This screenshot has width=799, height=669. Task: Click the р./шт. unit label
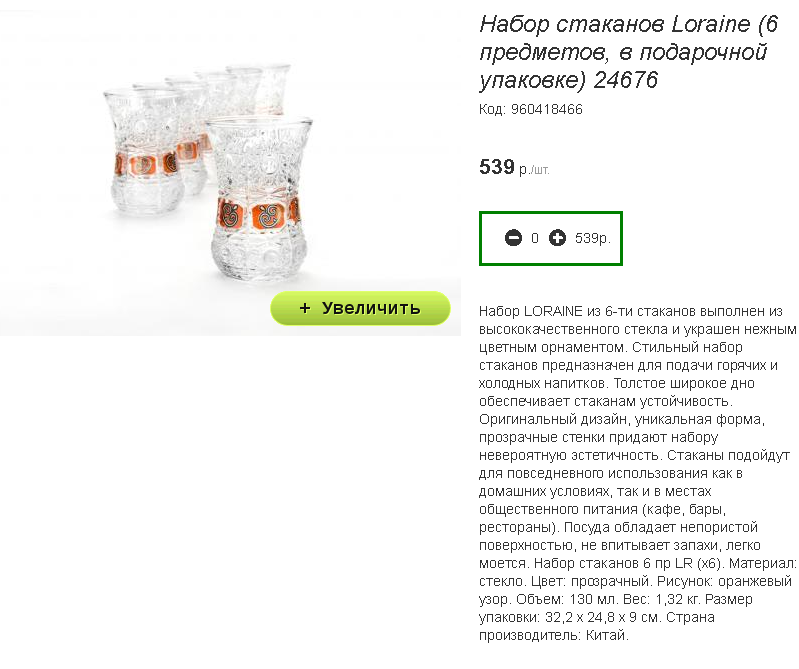[535, 170]
